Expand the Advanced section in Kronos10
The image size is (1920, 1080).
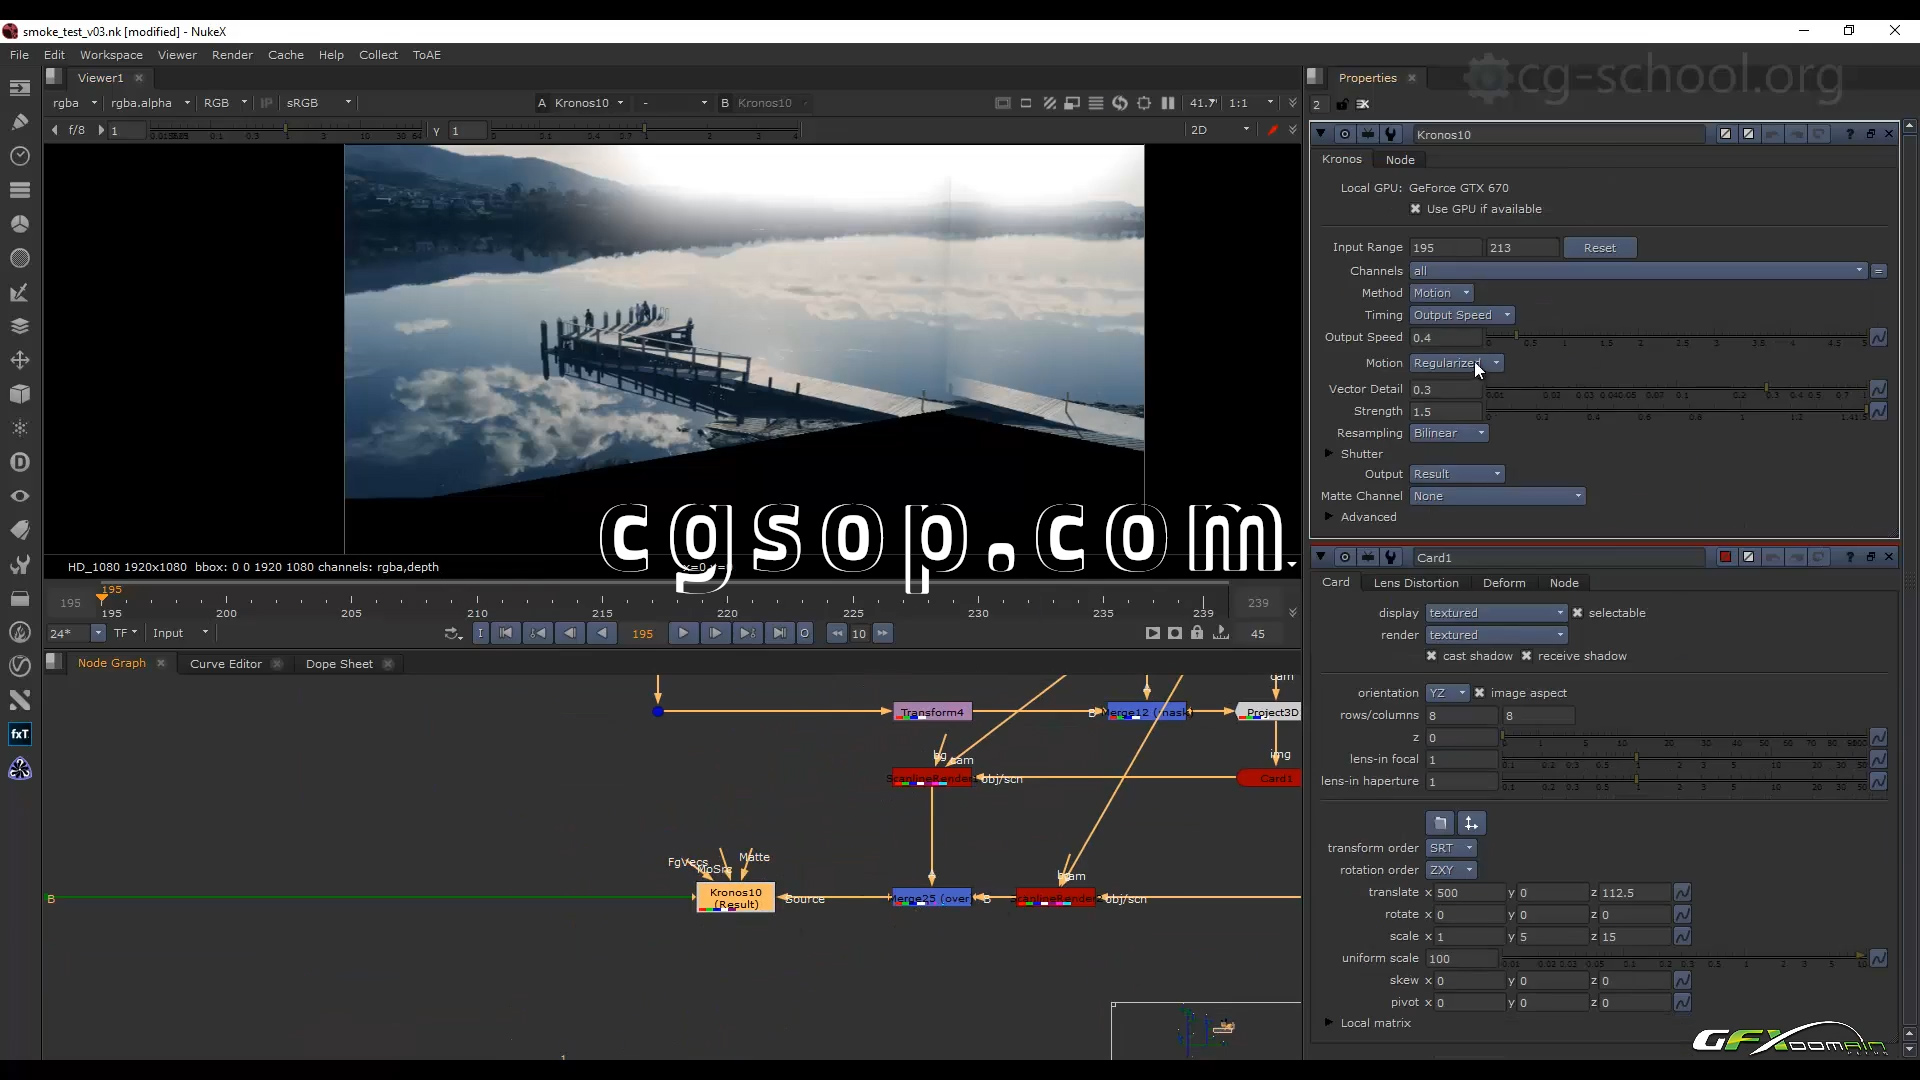pyautogui.click(x=1329, y=517)
